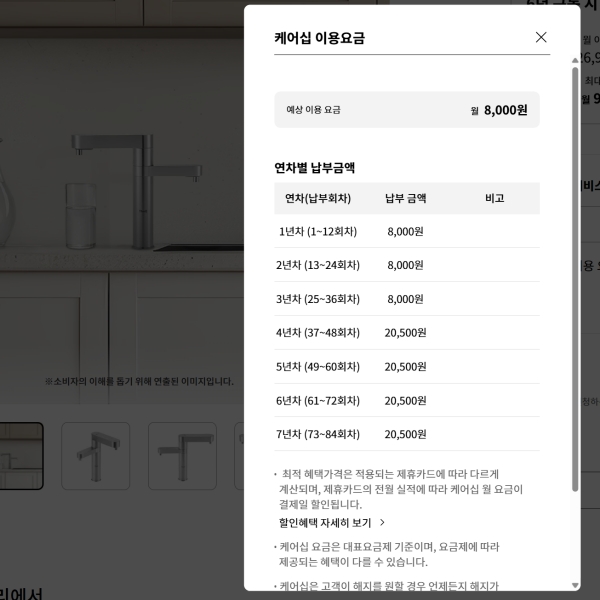600x600 pixels.
Task: Click the scrollbar up arrow in popup
Action: 575,60
